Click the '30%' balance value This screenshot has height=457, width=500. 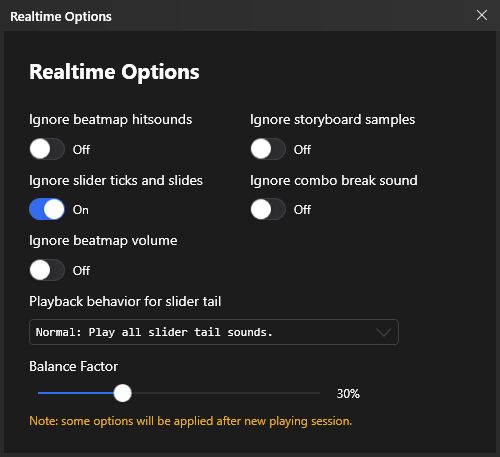(348, 394)
